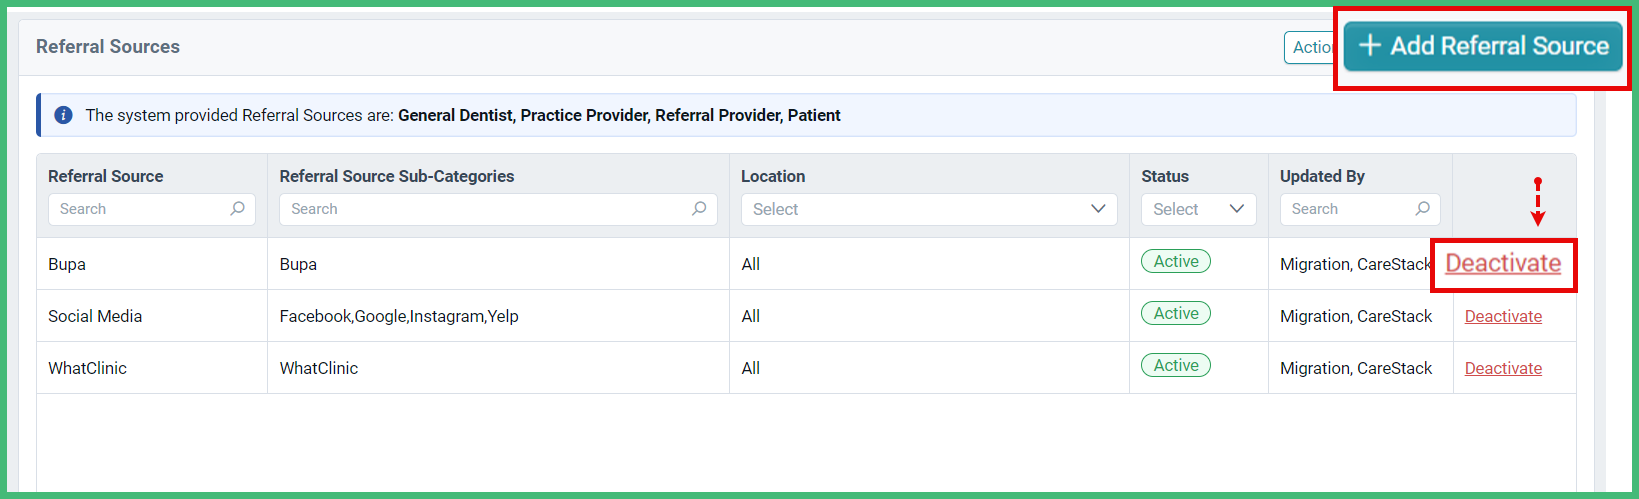
Task: Click the blue info icon in the banner
Action: [63, 115]
